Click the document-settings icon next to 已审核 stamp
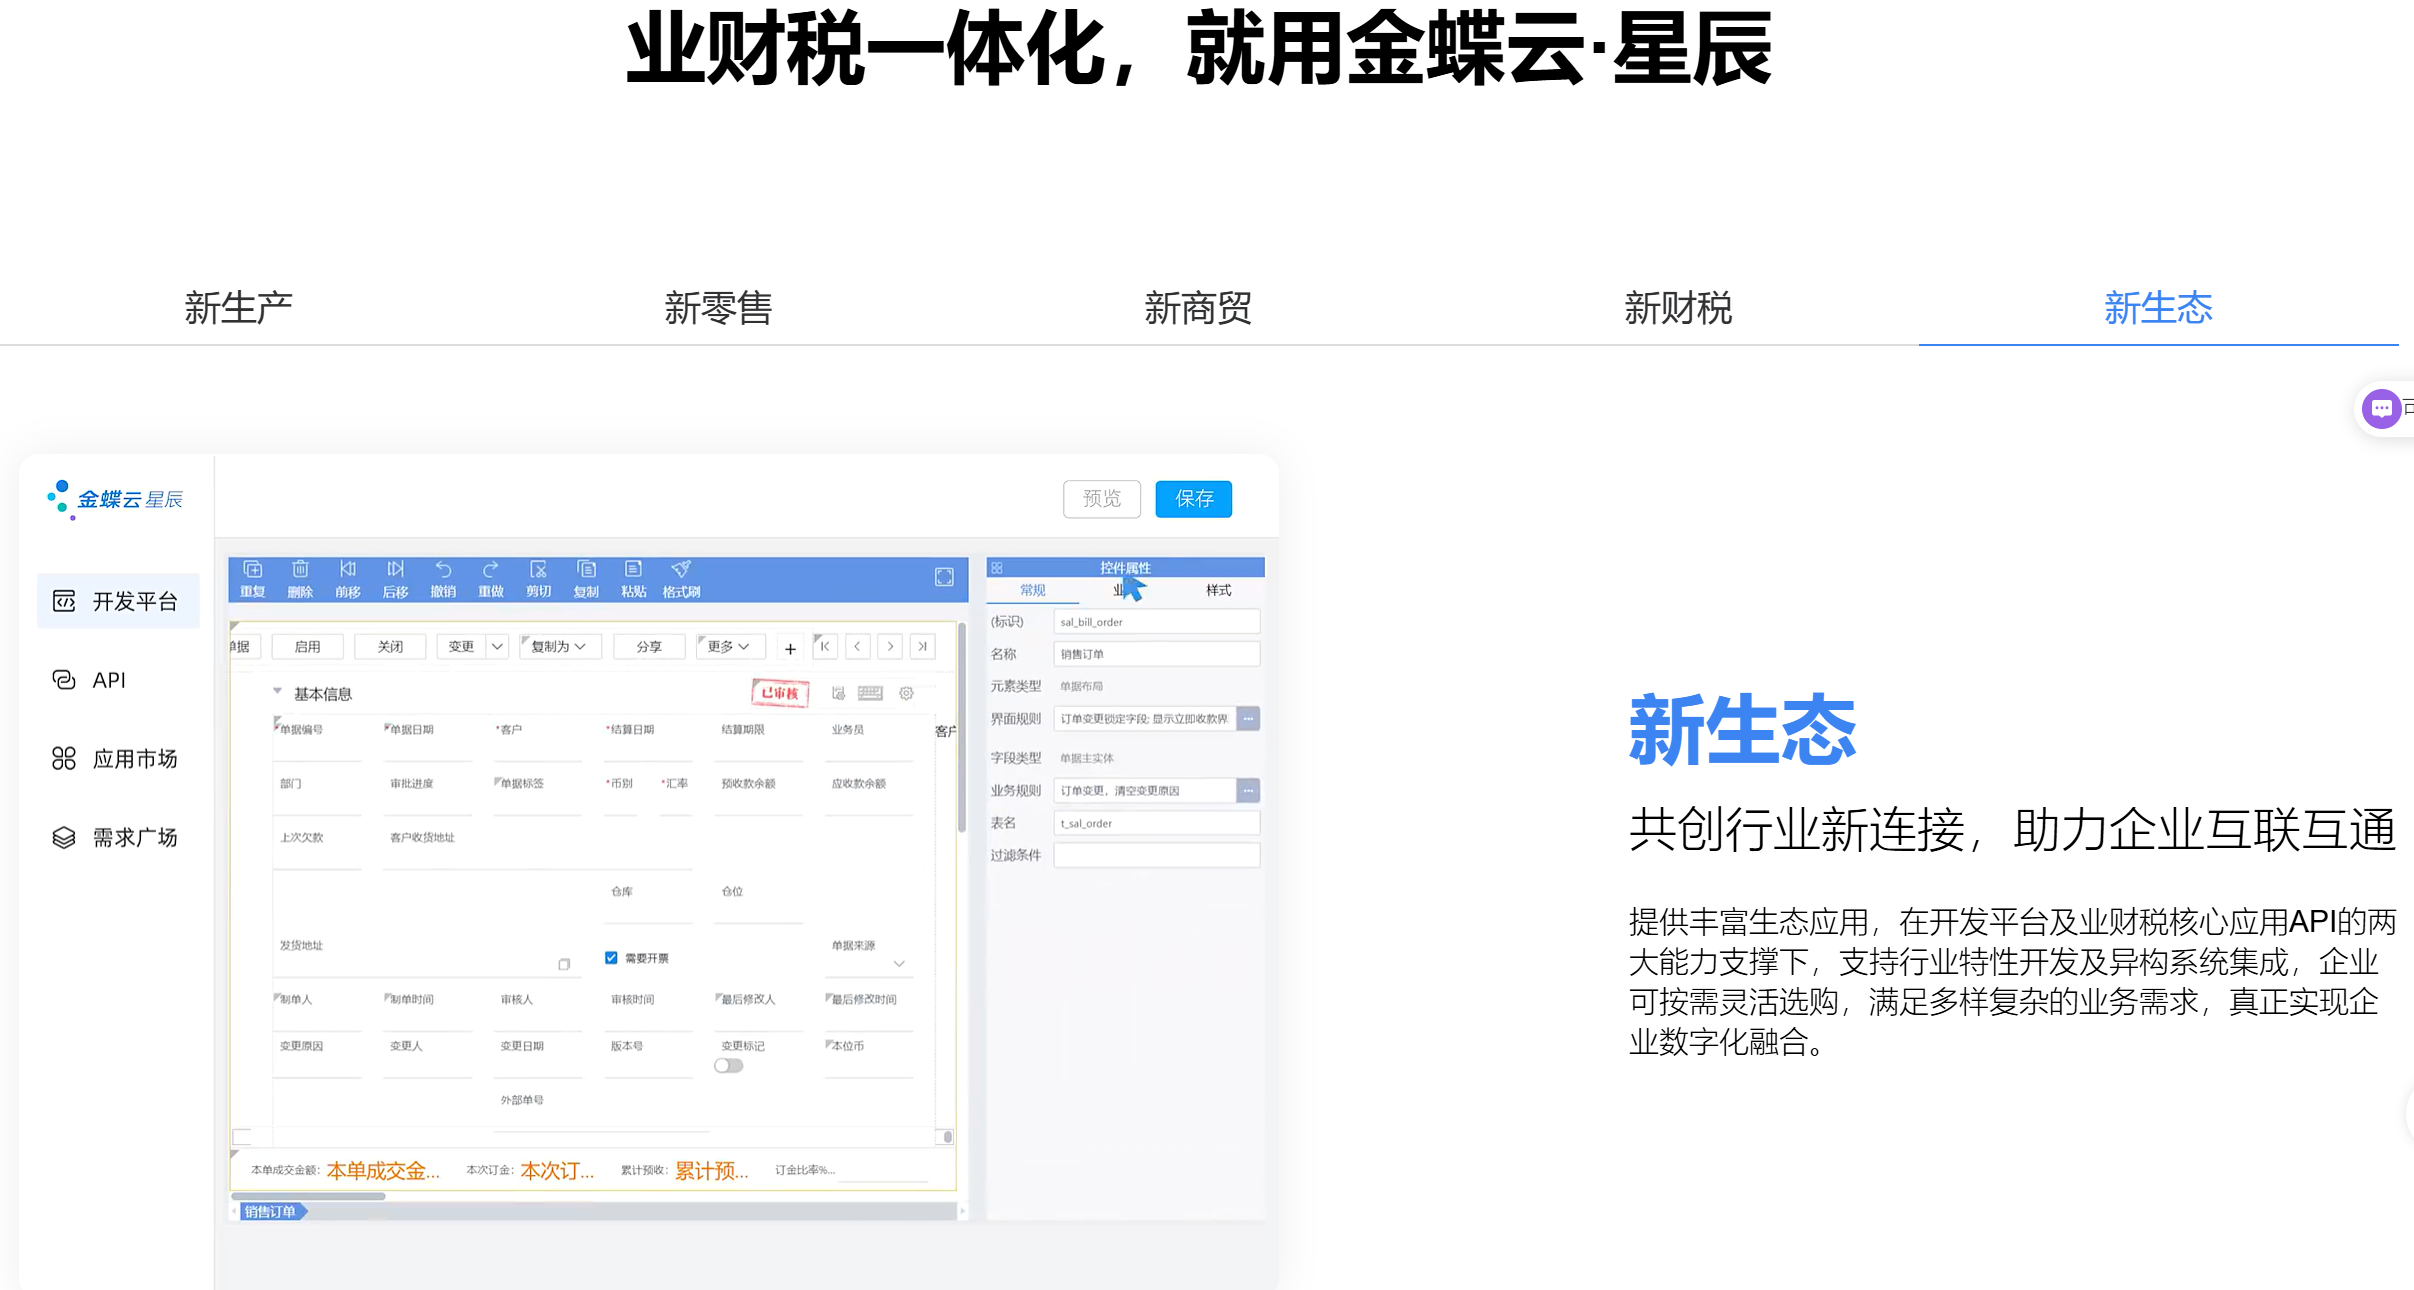 click(838, 693)
